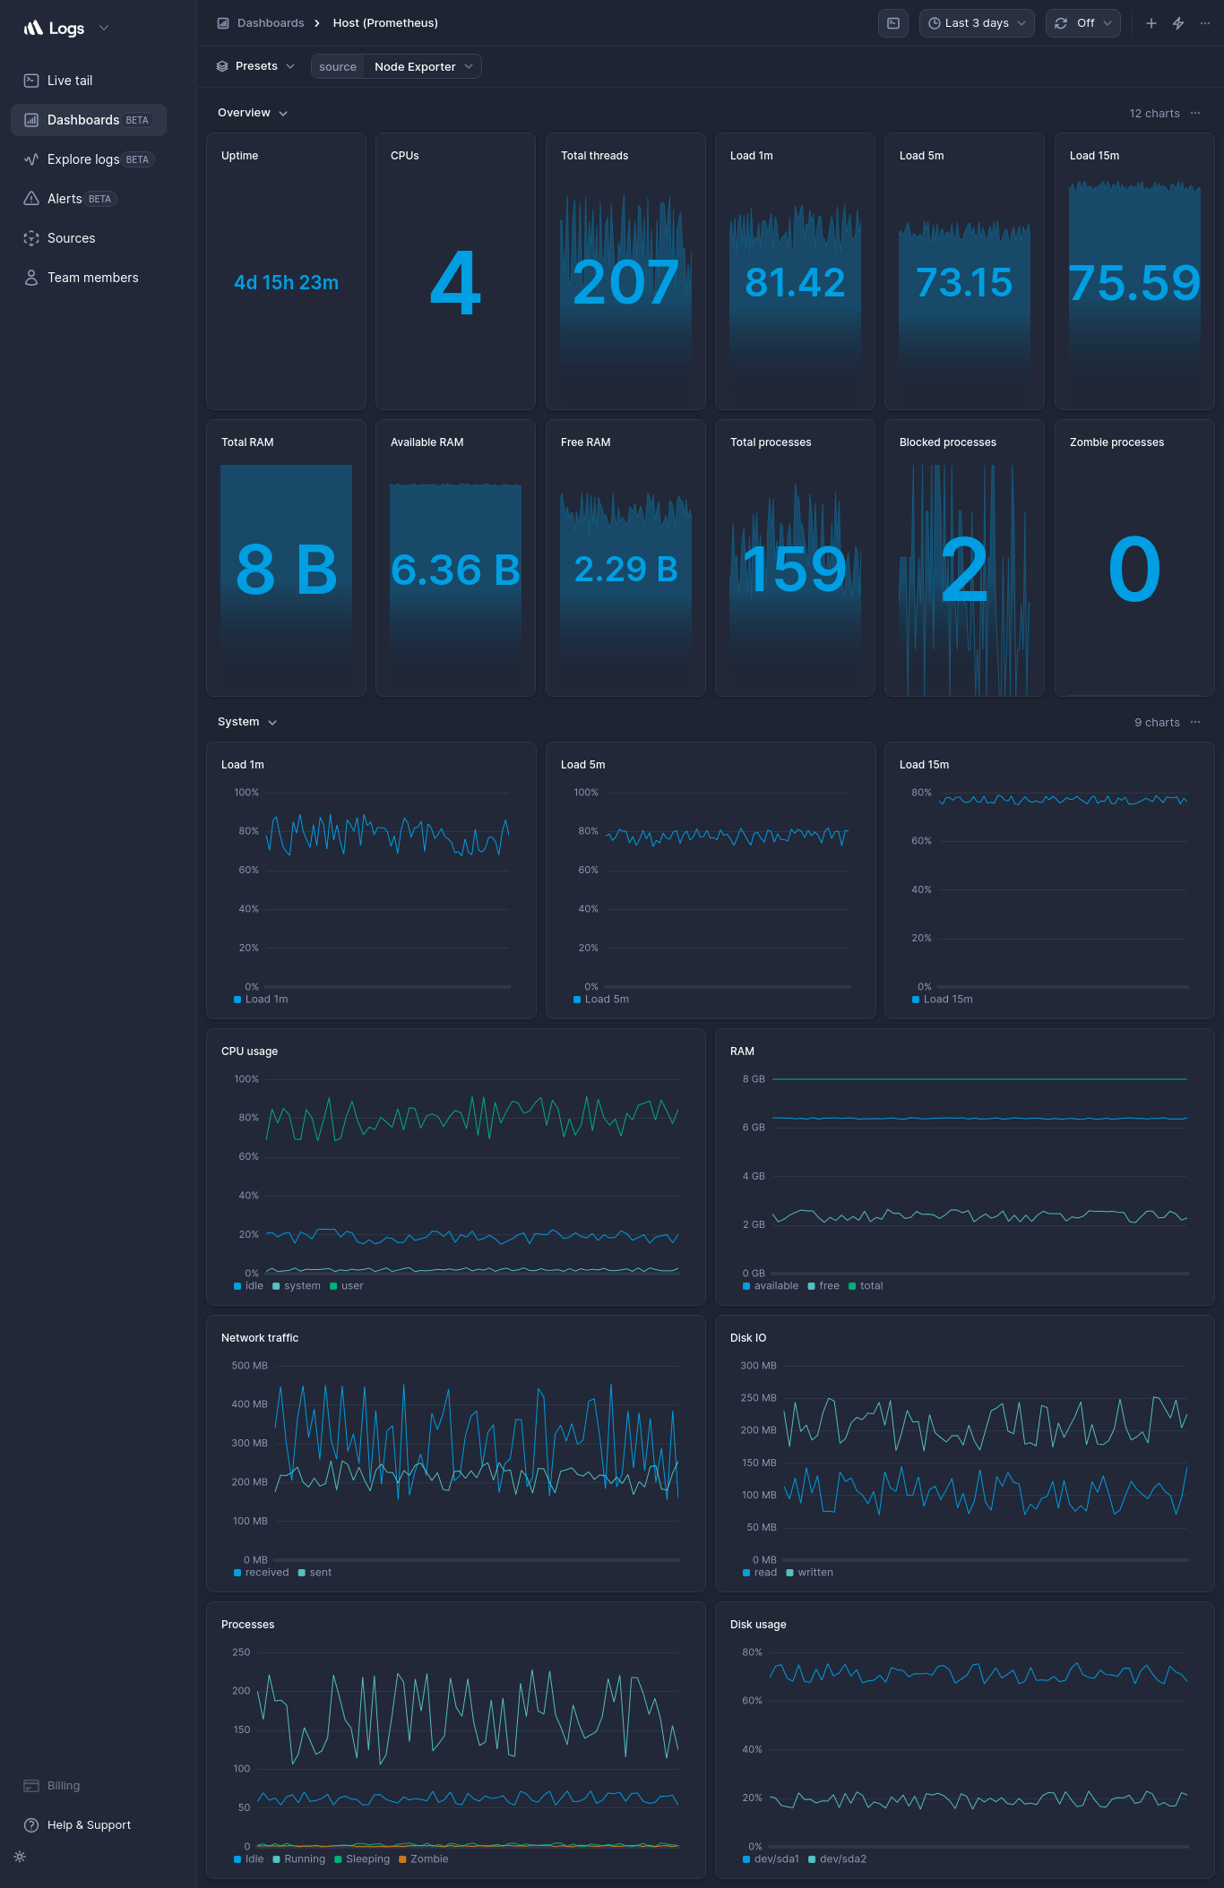Click the Blocked processes card value 2
1224x1888 pixels.
click(964, 570)
